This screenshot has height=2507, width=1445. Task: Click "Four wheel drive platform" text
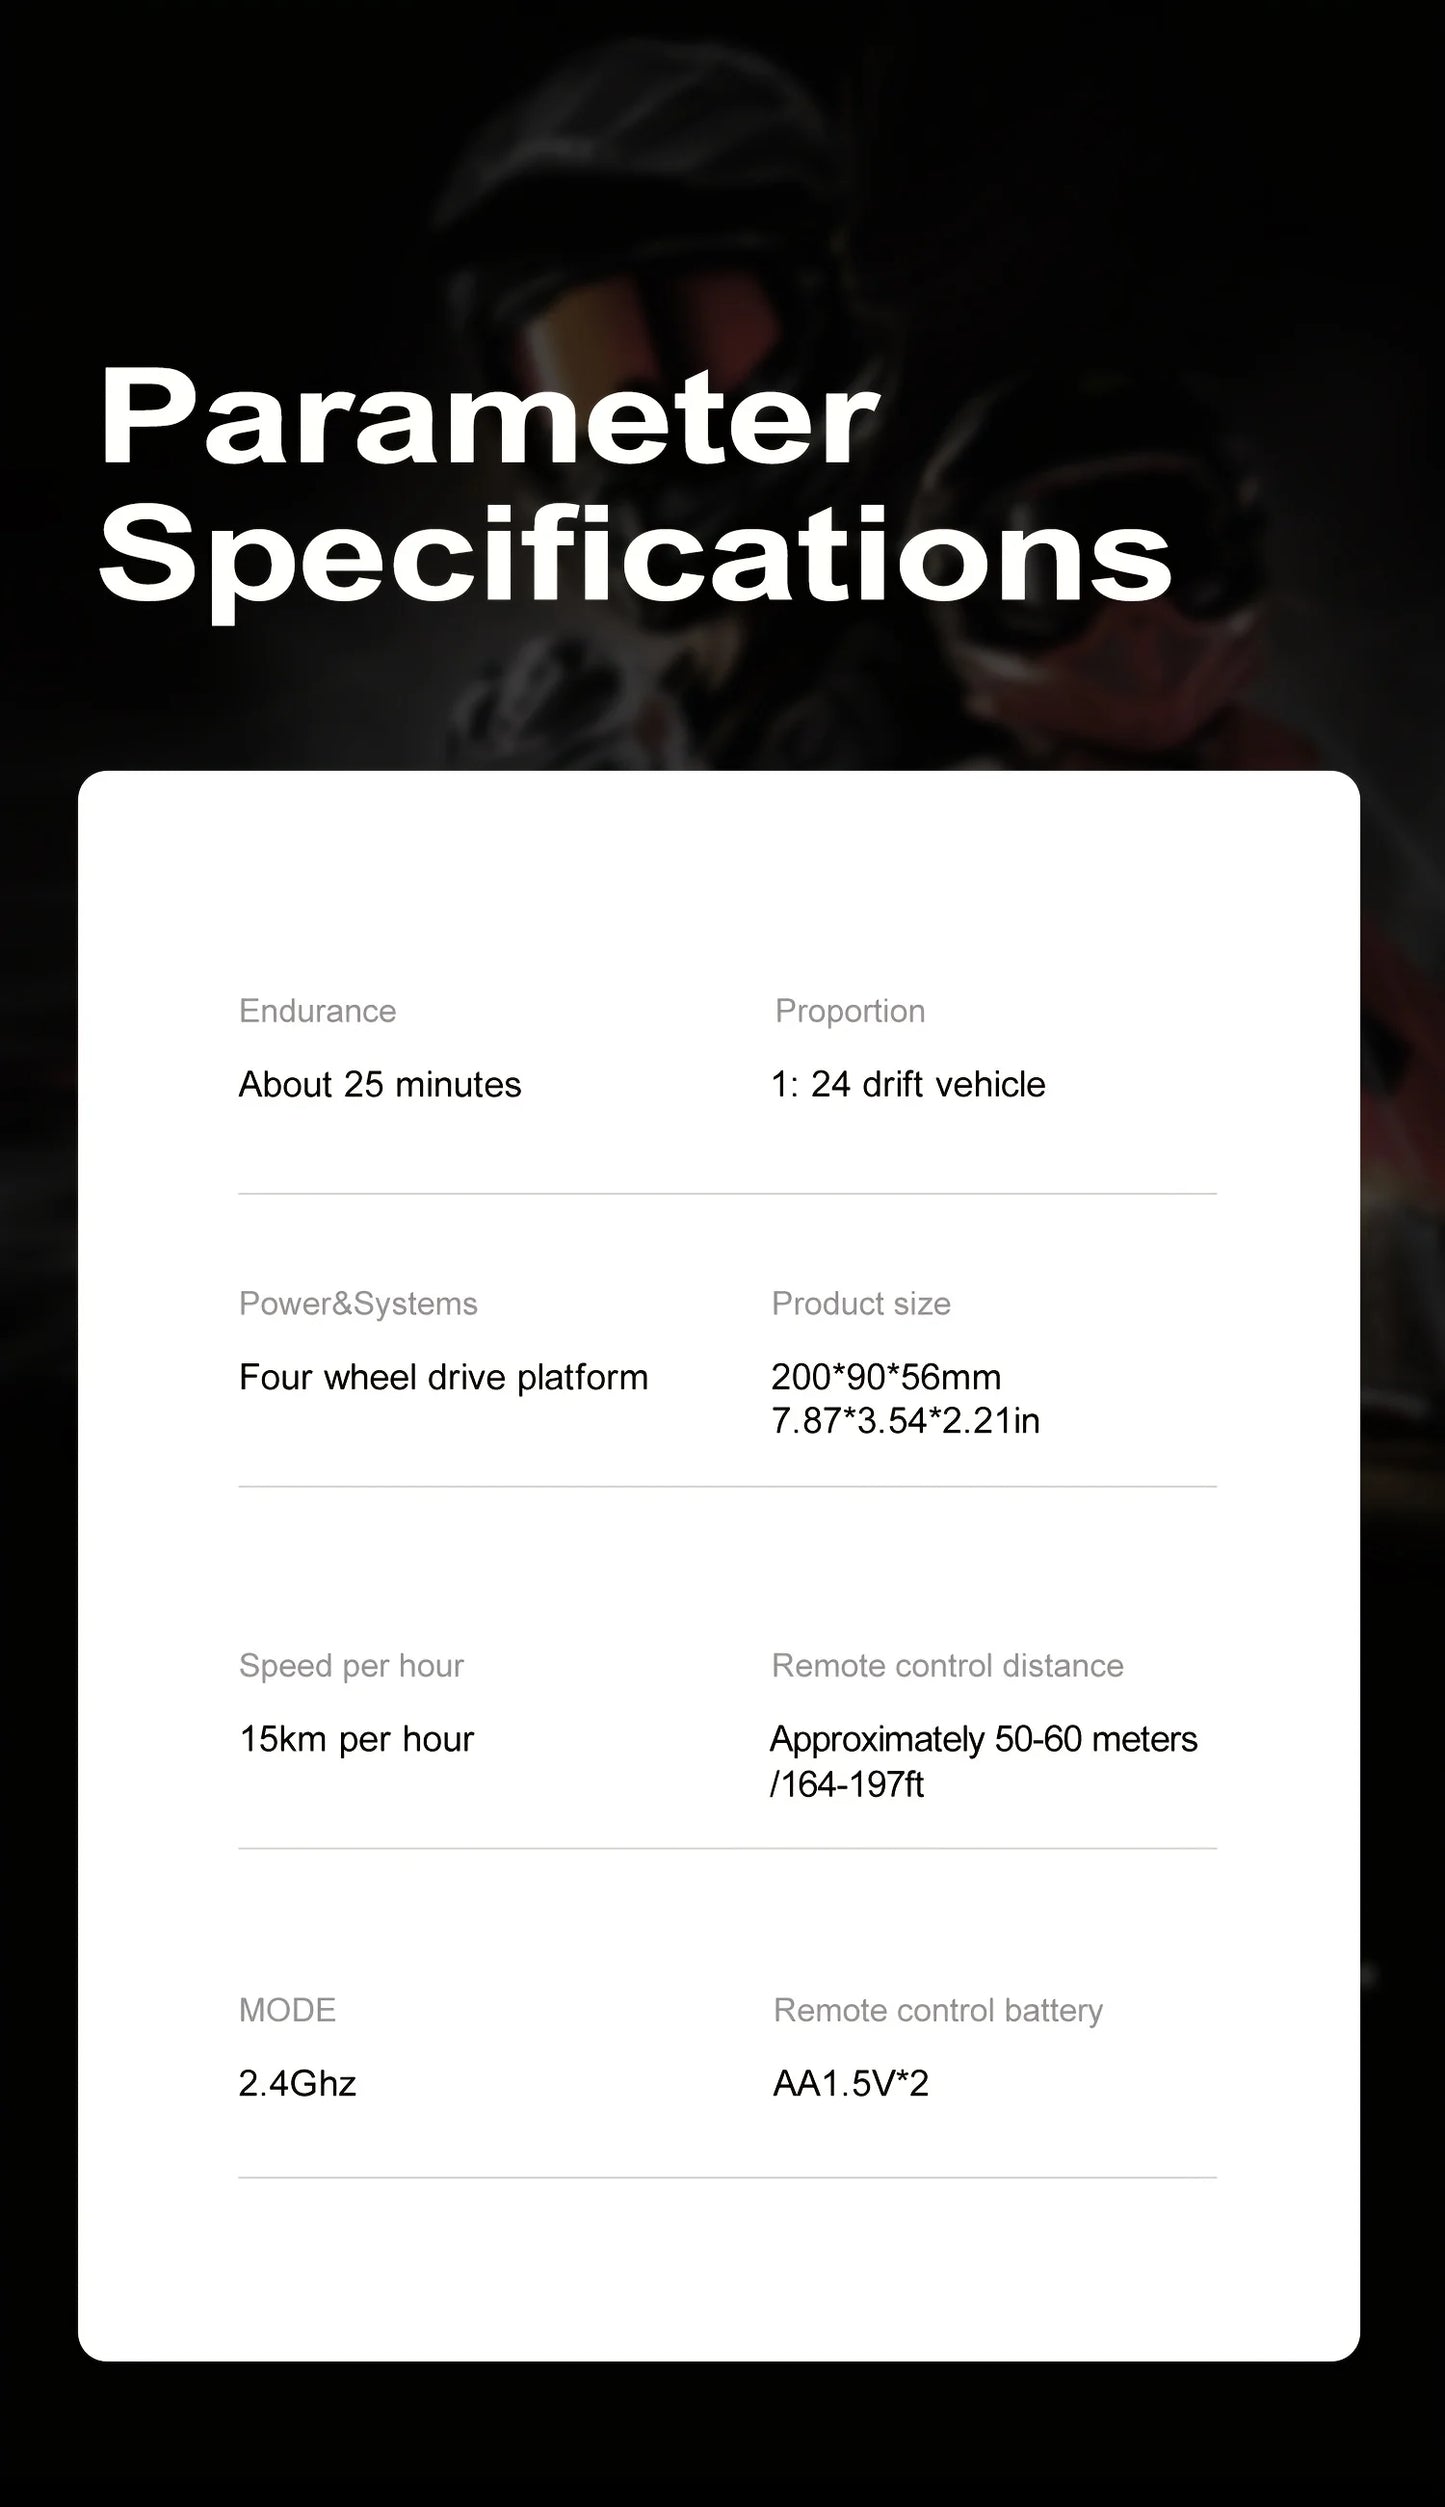click(443, 1378)
